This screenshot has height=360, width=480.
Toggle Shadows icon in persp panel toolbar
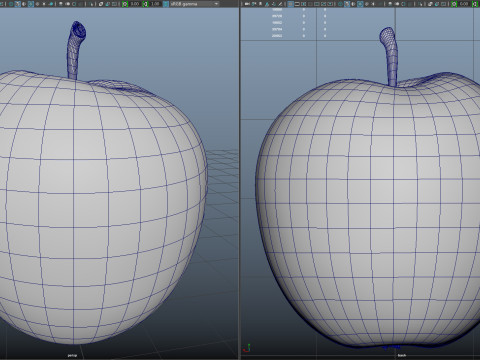[51, 4]
